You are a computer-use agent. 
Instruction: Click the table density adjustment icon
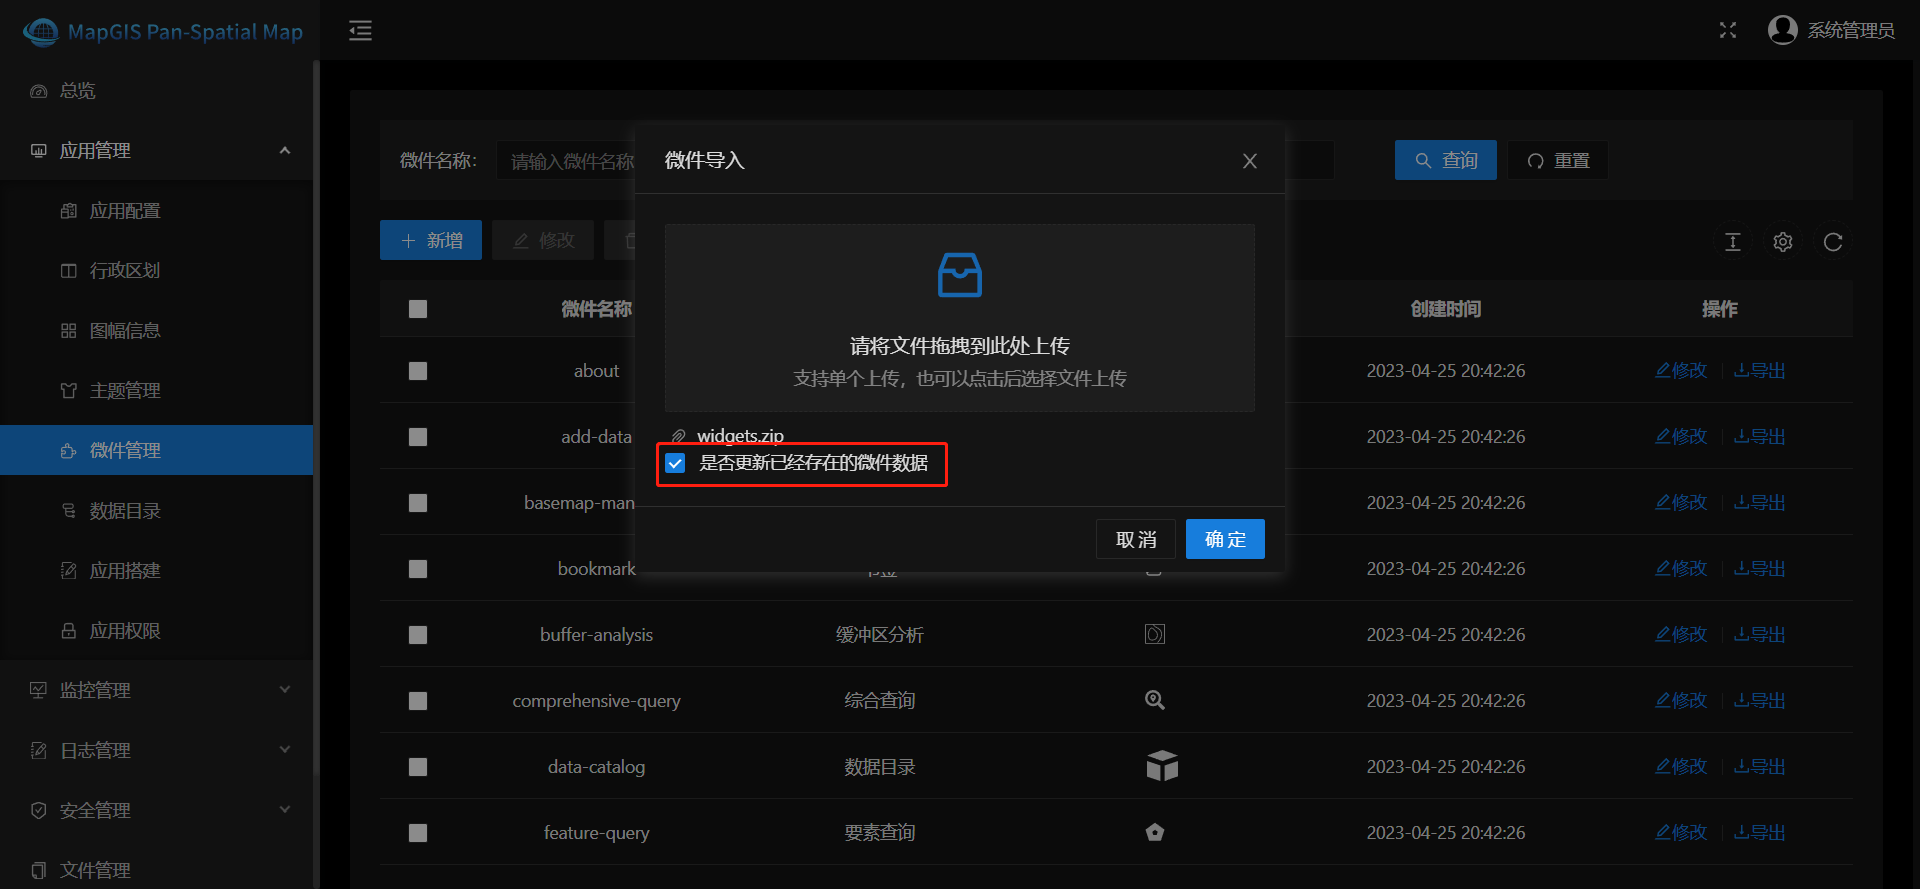[x=1733, y=242]
